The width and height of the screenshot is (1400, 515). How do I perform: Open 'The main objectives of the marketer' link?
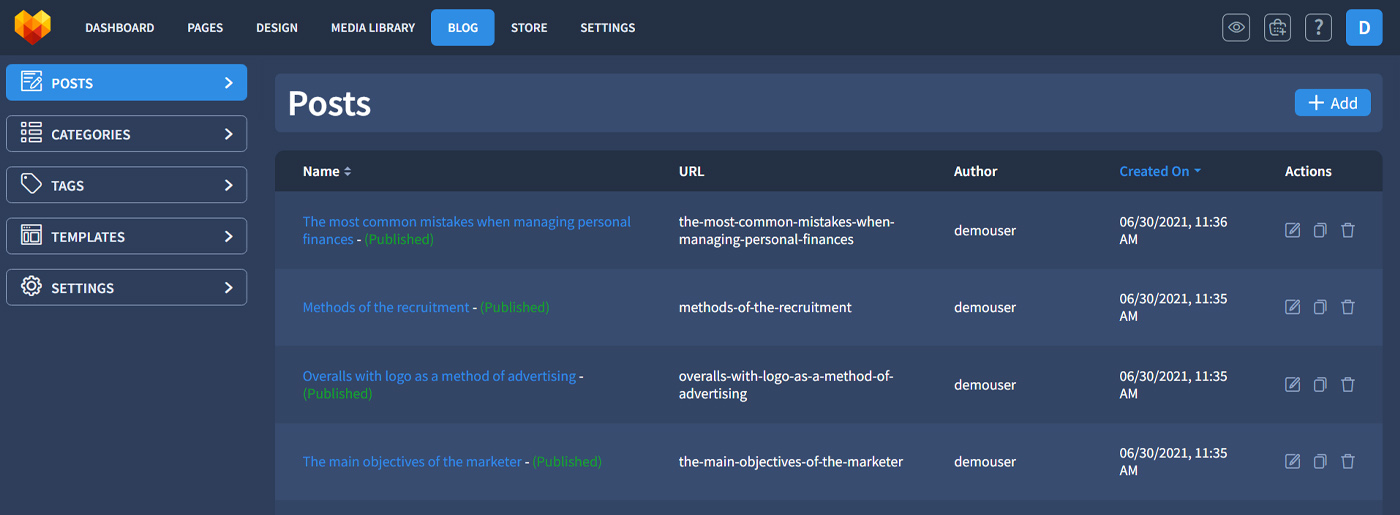click(x=412, y=462)
